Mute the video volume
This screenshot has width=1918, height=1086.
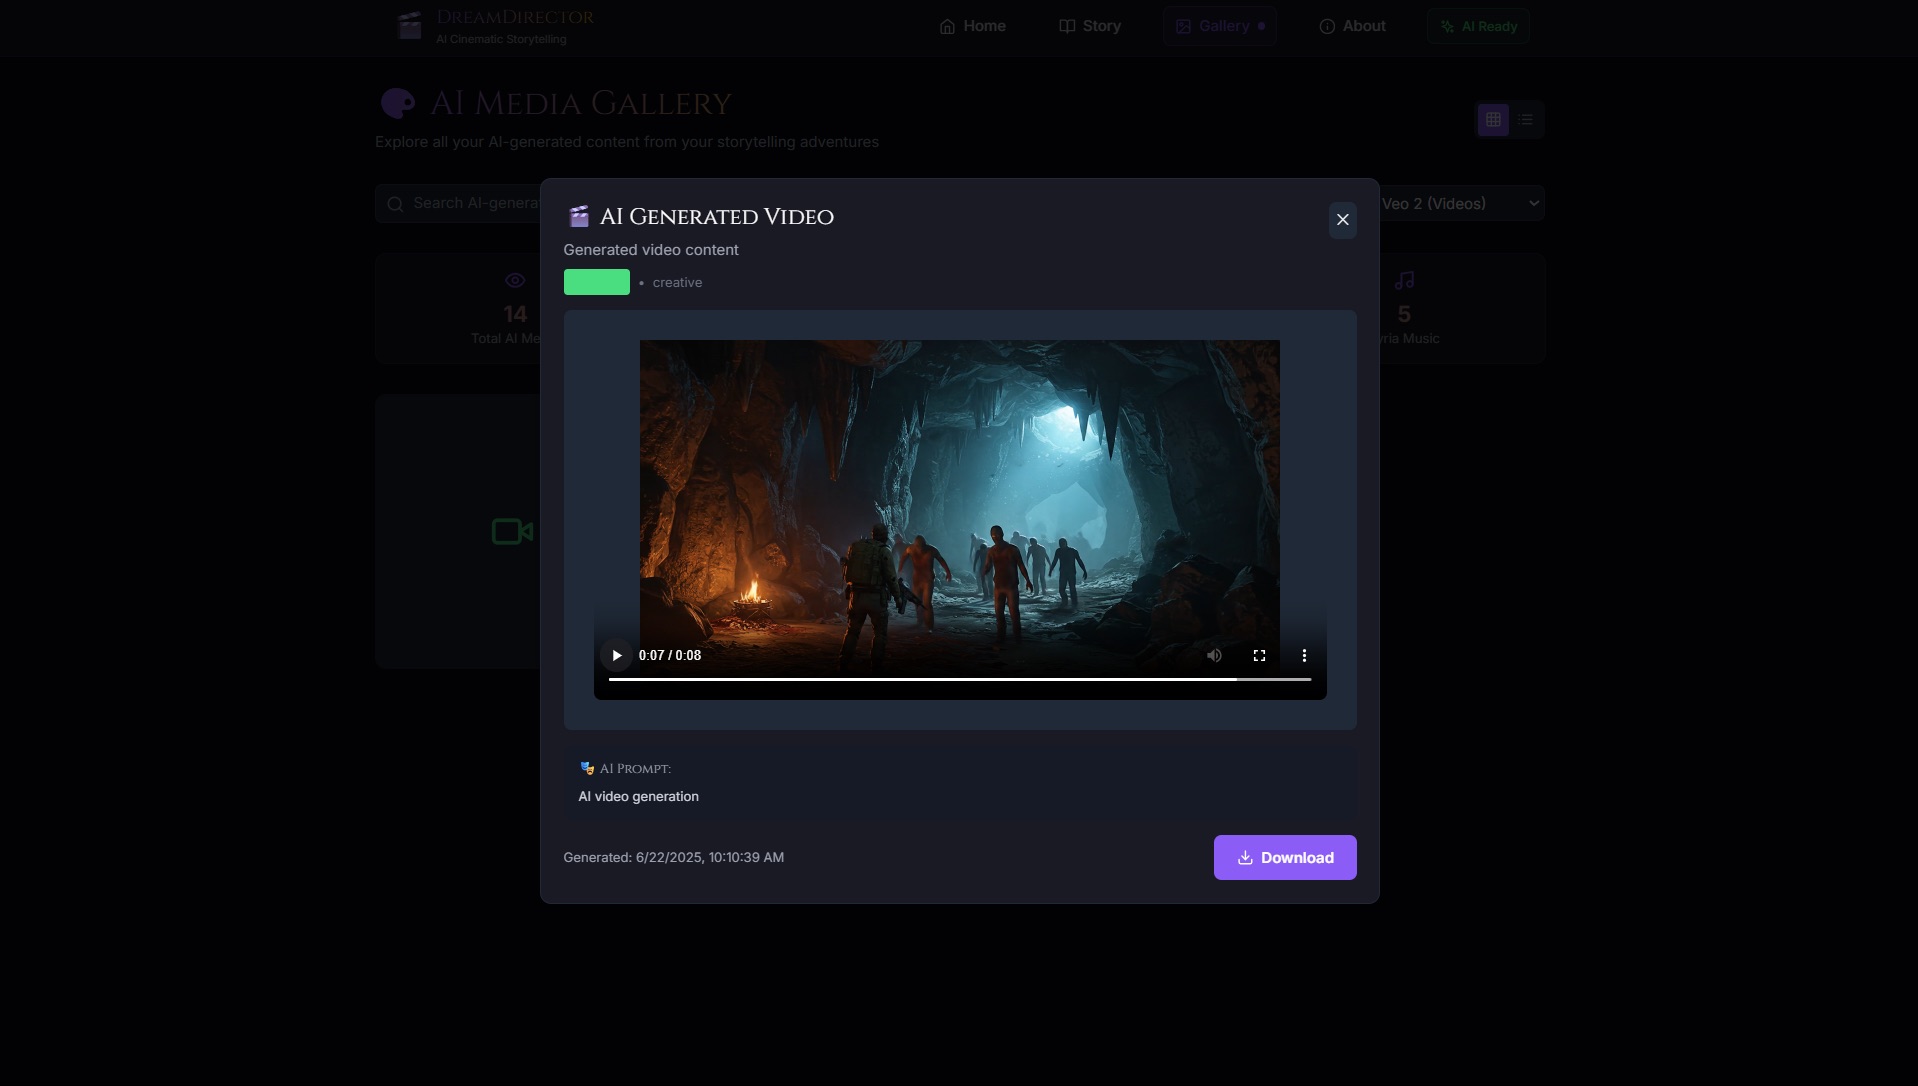click(x=1214, y=656)
